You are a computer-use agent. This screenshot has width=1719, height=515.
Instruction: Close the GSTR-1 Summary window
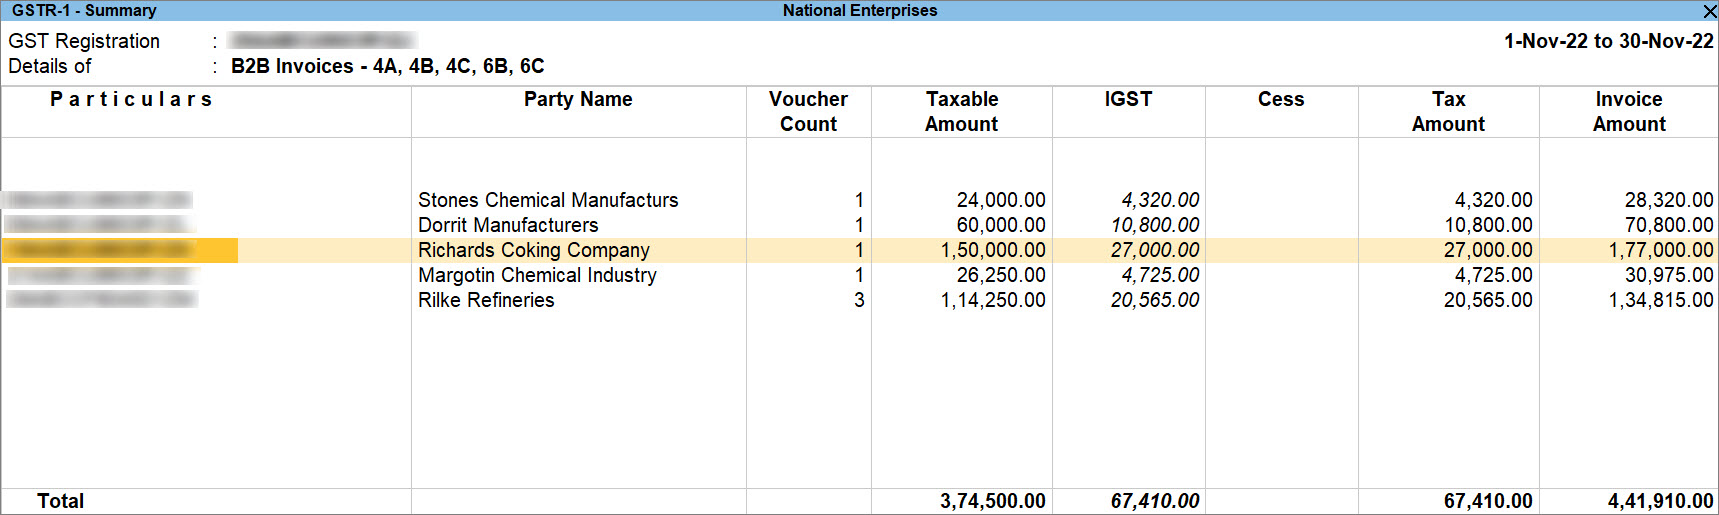click(1709, 11)
